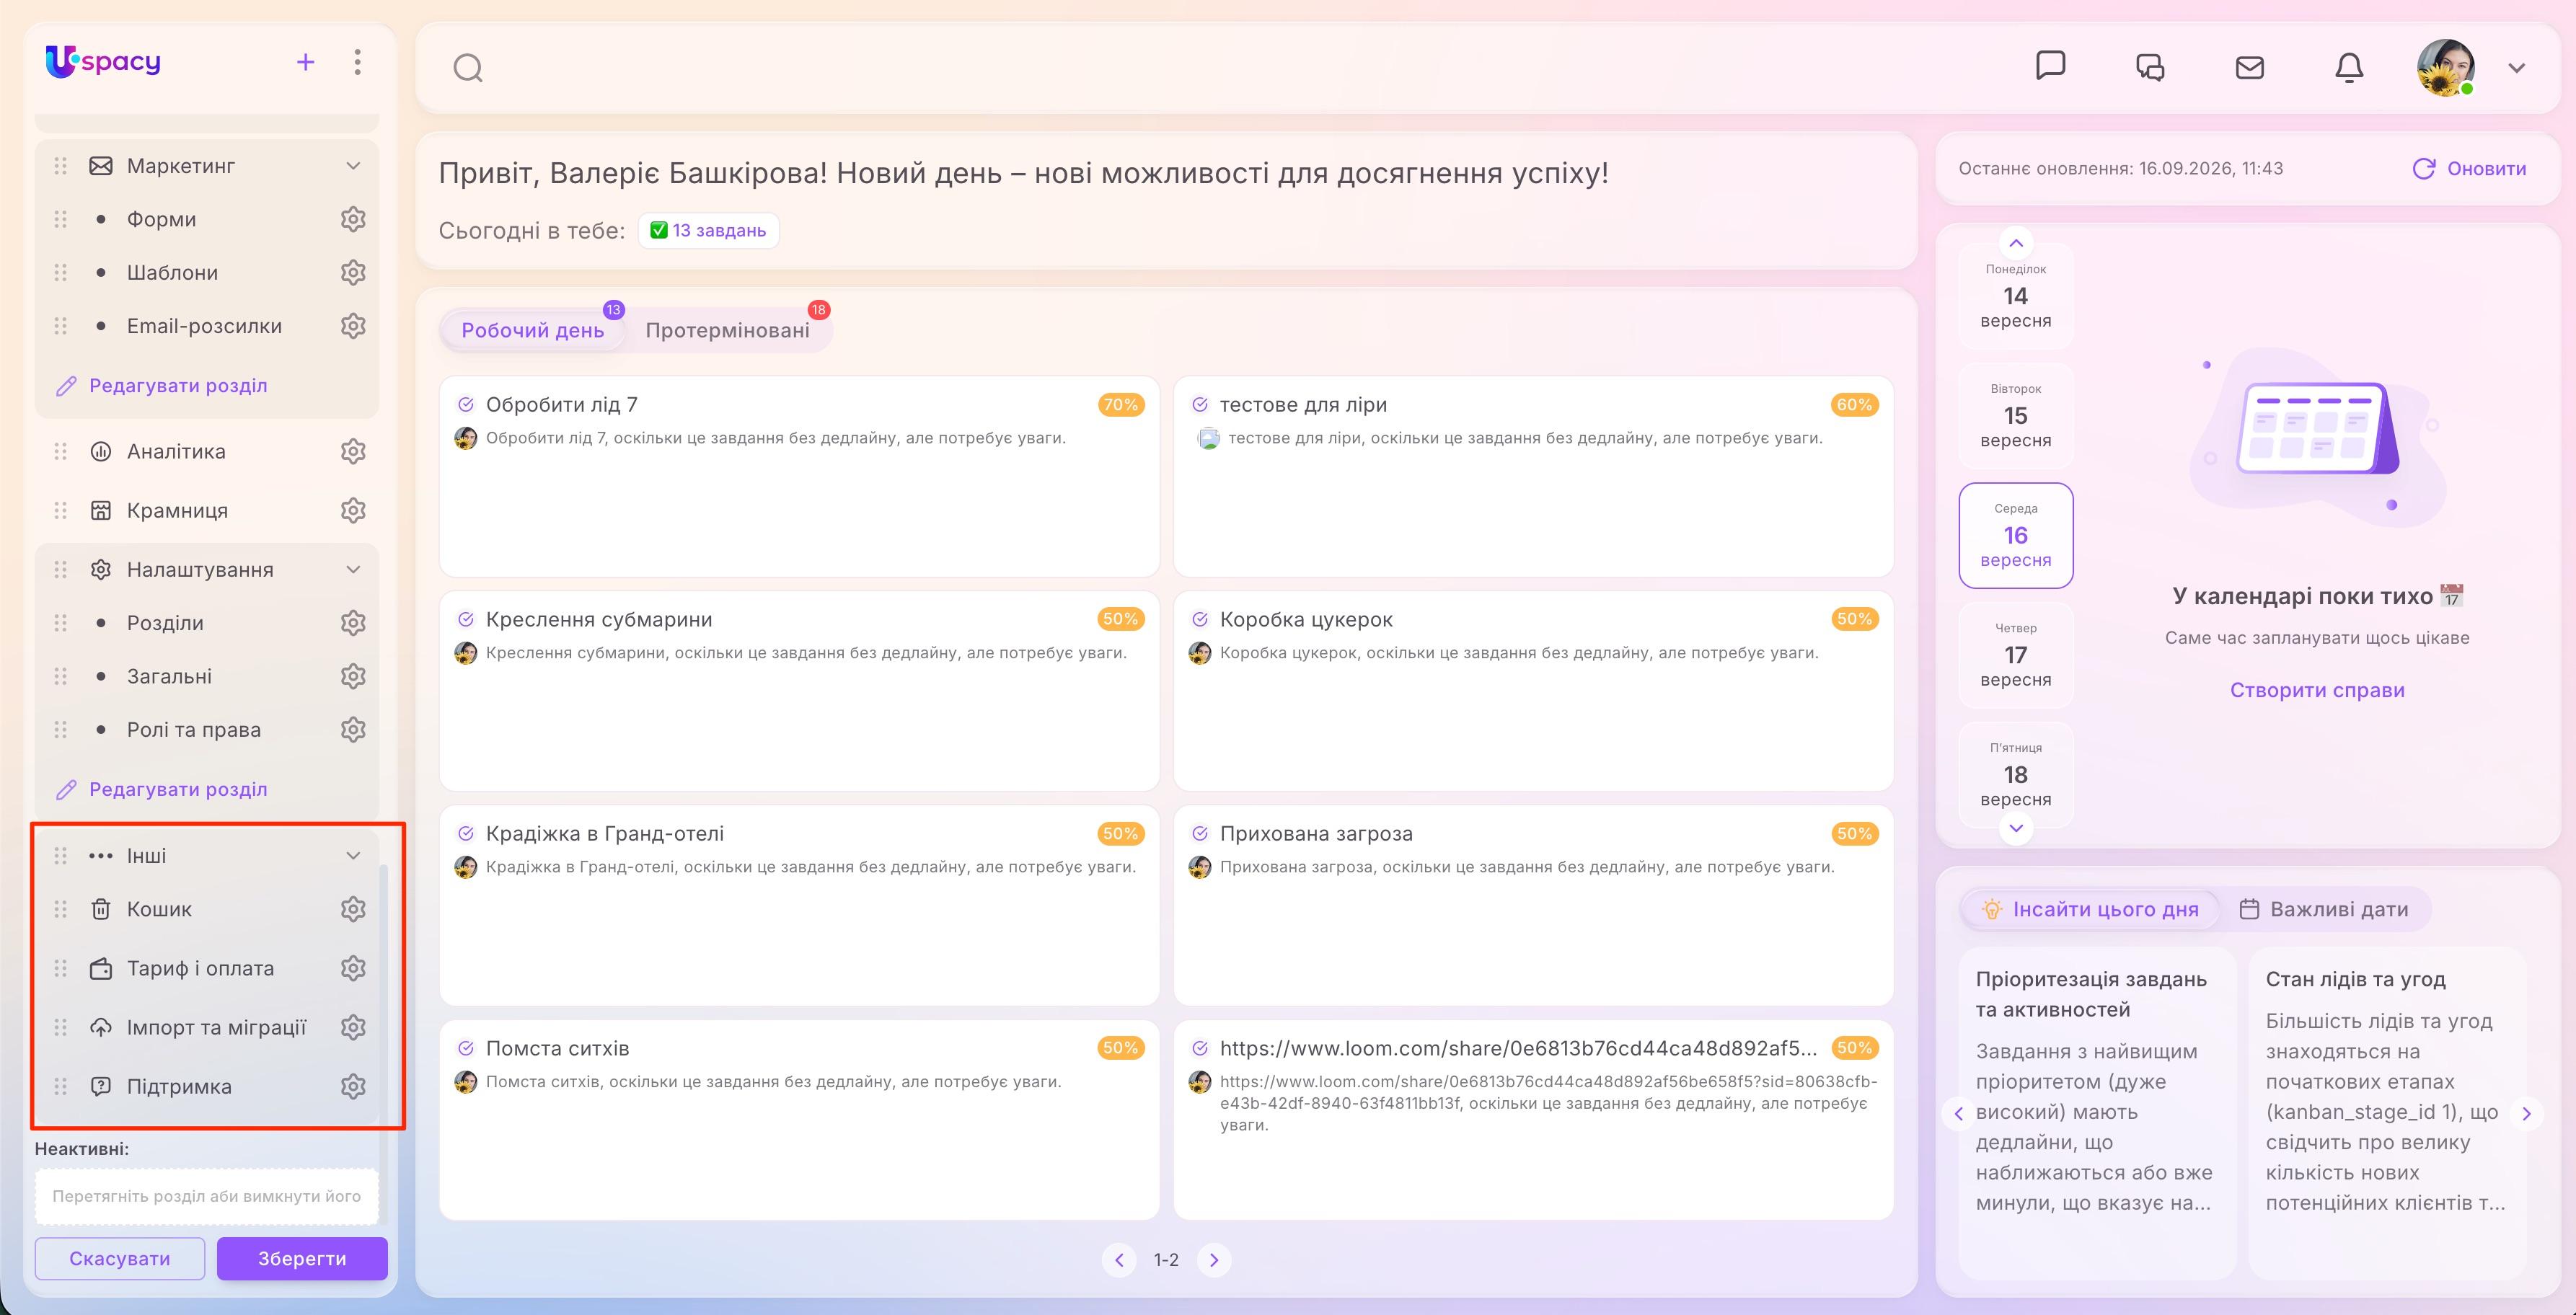Select Thursday 17 вересня in calendar
2576x1315 pixels.
click(x=2015, y=655)
